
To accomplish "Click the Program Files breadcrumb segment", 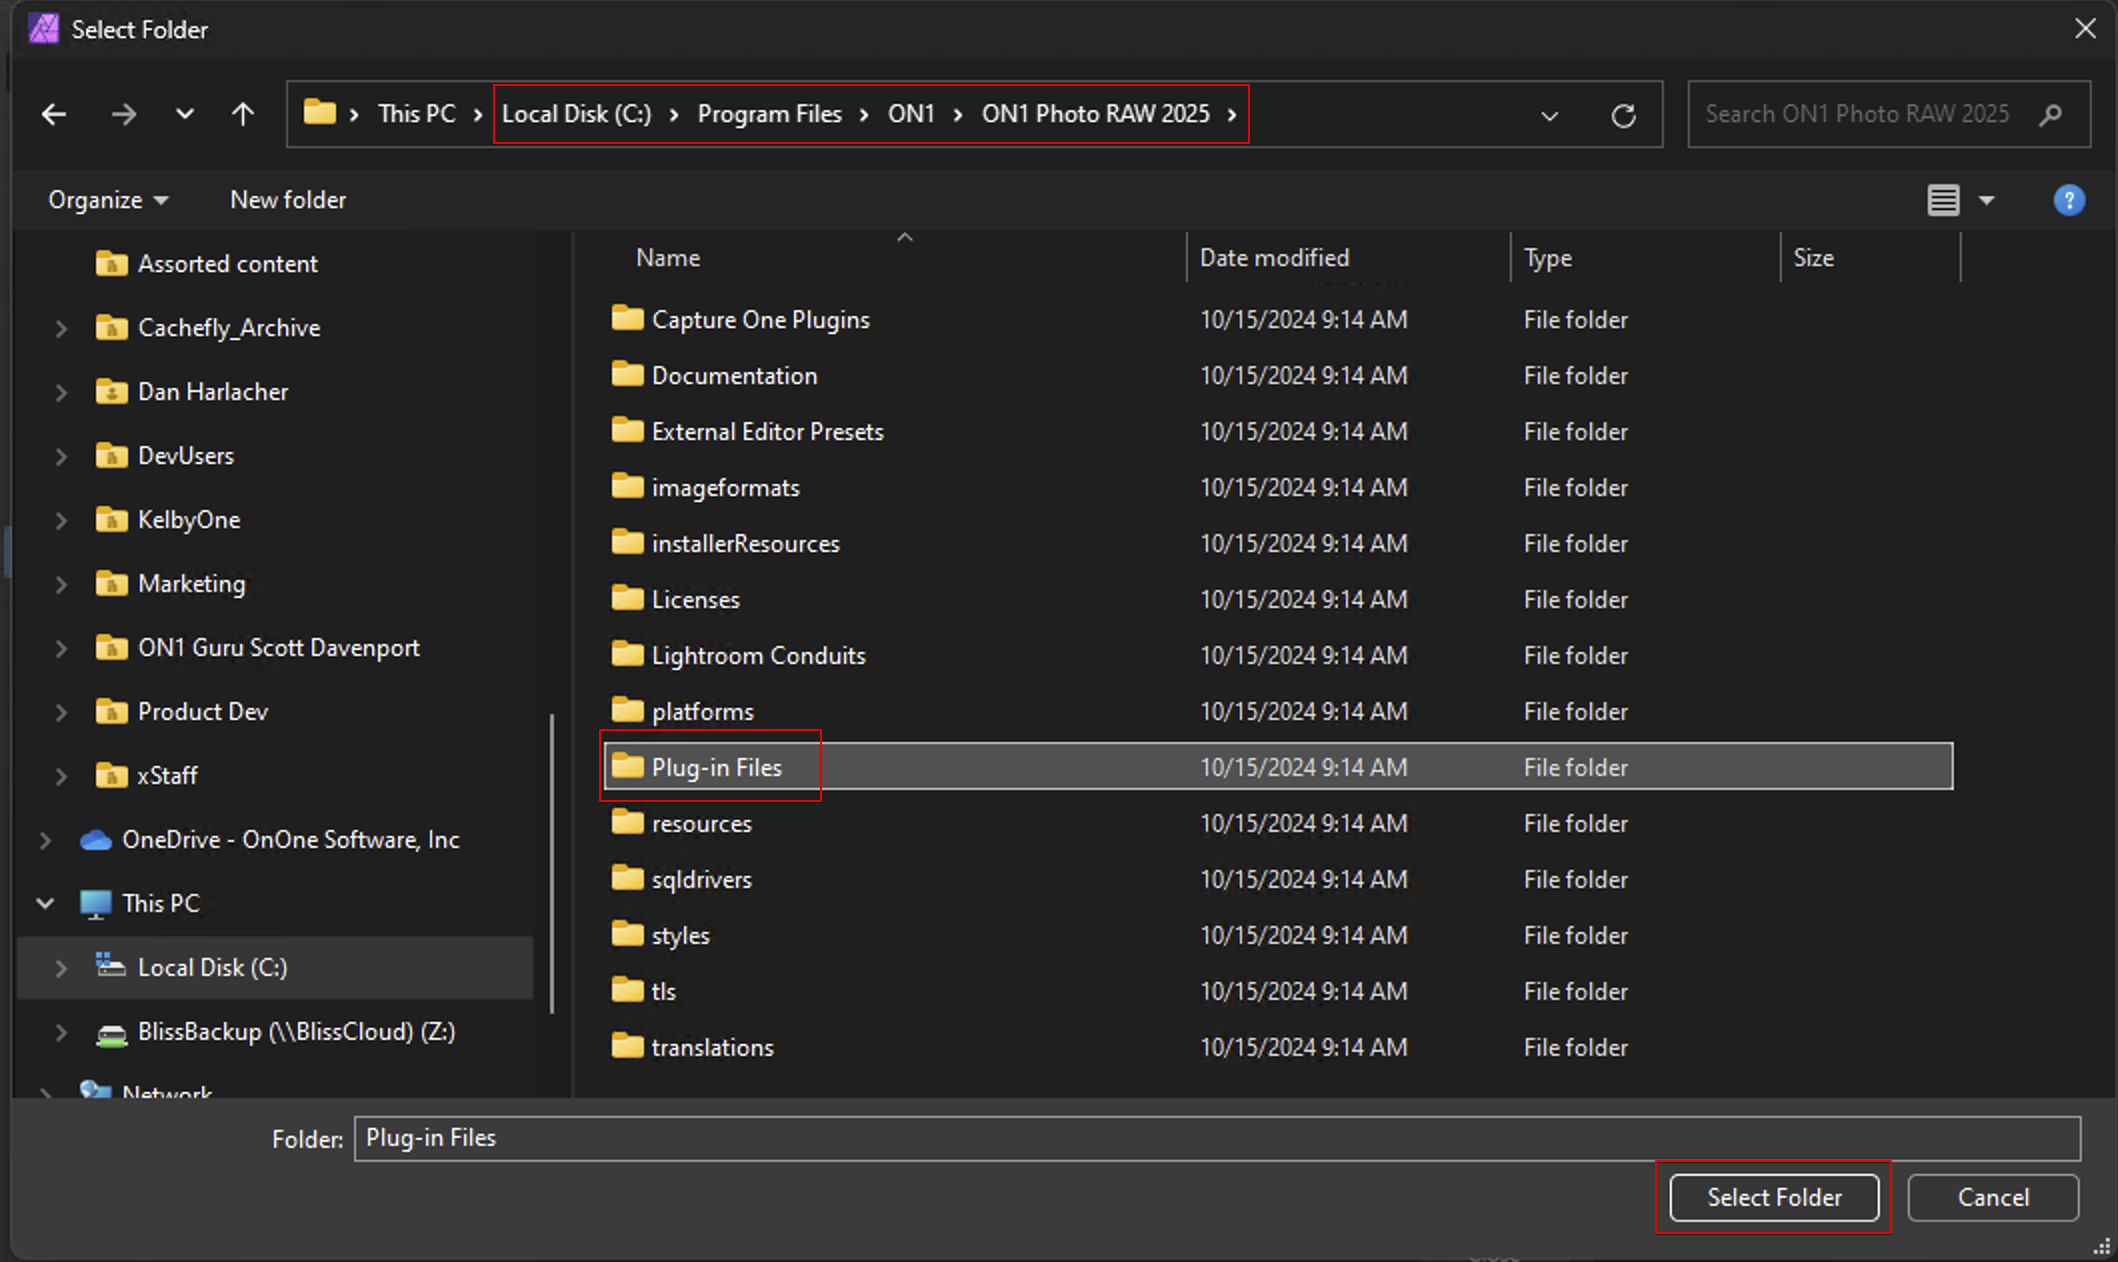I will (769, 114).
